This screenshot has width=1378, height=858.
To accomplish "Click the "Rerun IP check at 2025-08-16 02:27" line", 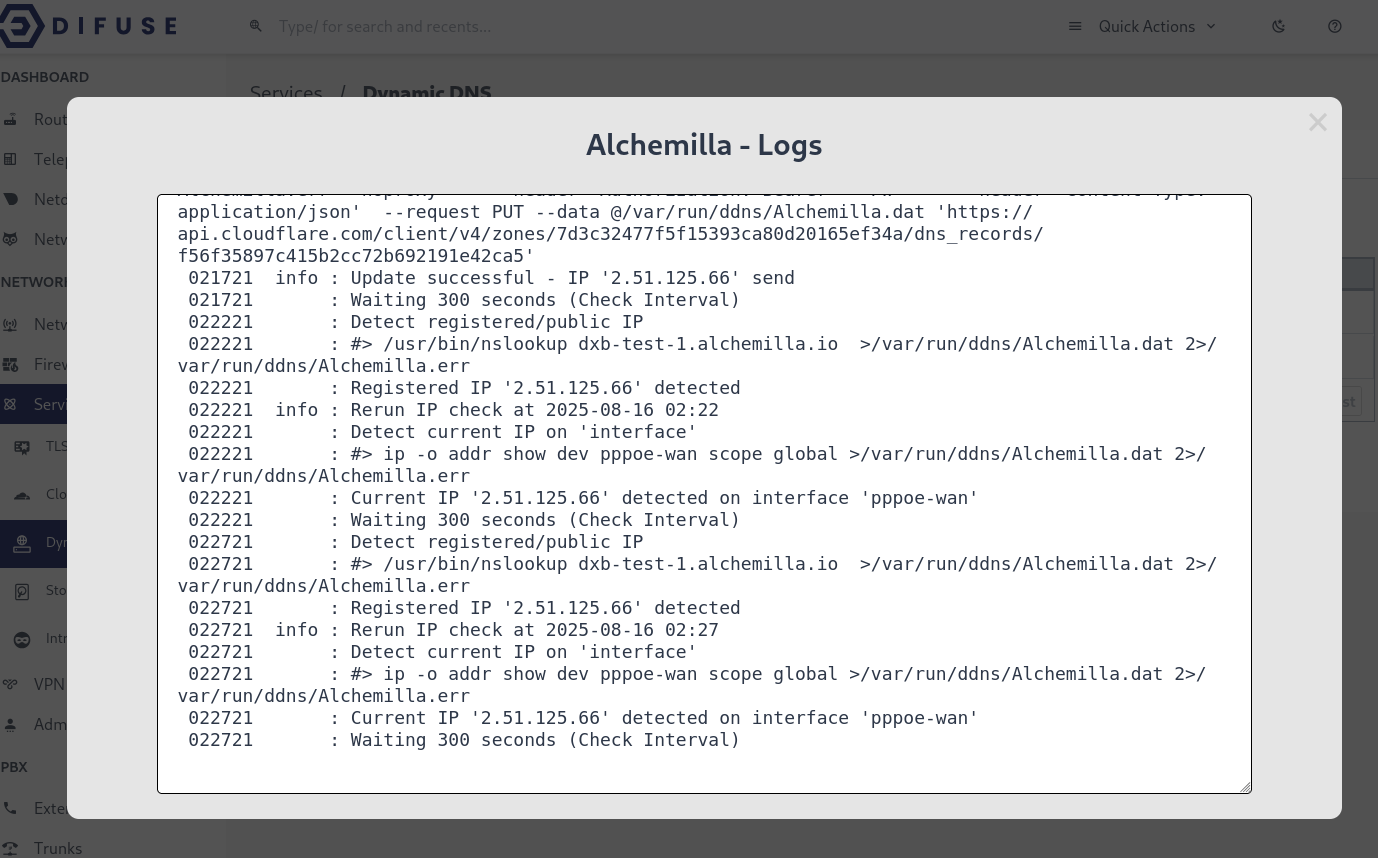I will (453, 630).
